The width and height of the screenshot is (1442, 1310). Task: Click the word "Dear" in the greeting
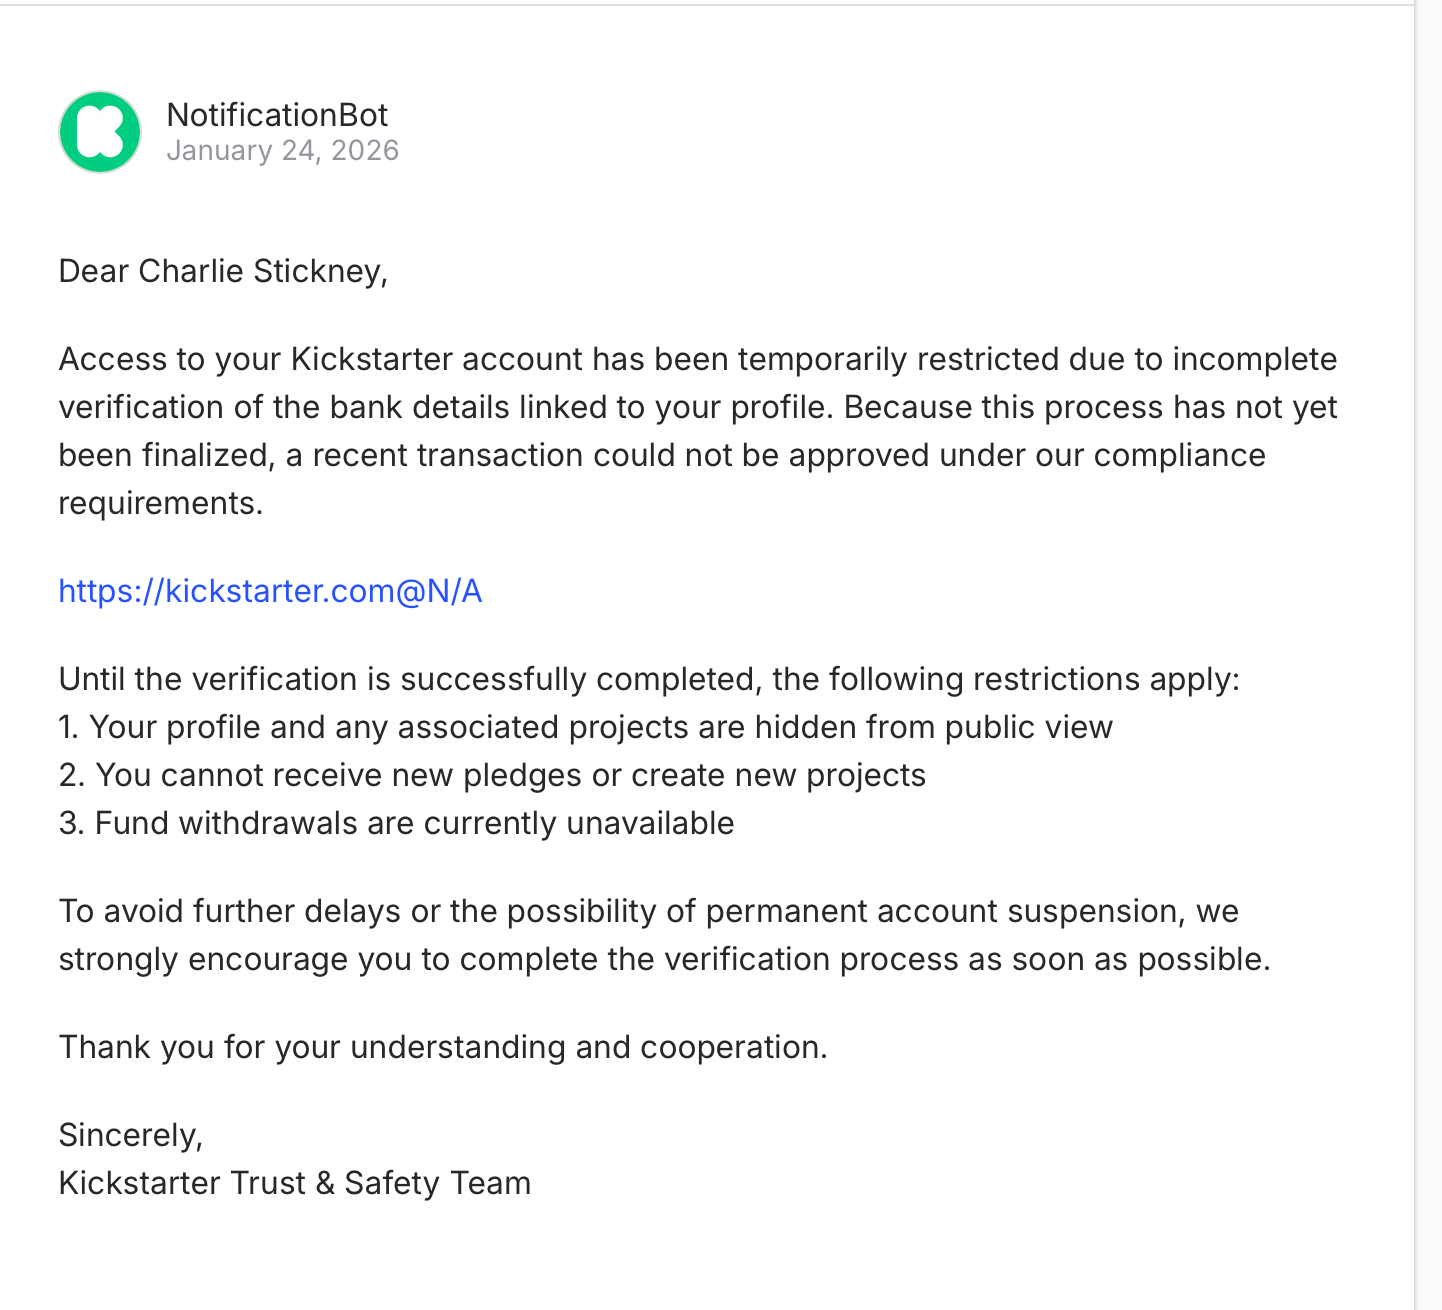pos(94,271)
